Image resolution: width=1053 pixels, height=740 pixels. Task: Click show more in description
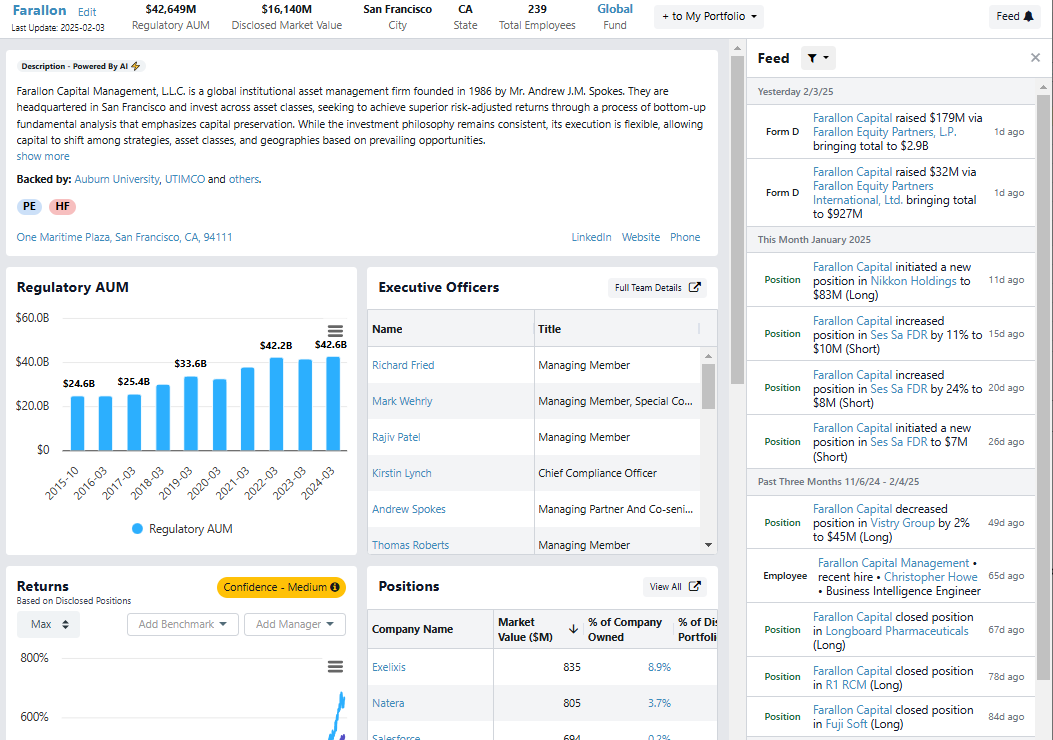pyautogui.click(x=43, y=156)
